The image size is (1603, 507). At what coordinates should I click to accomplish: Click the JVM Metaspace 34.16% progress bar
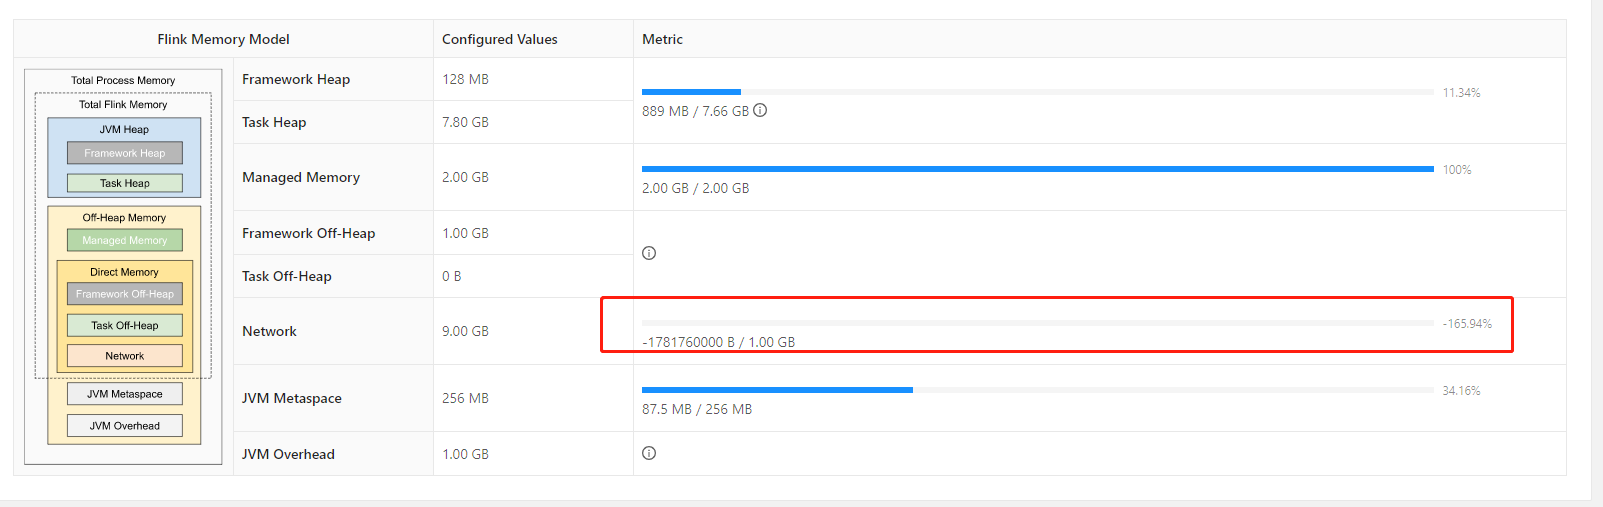pyautogui.click(x=1038, y=390)
